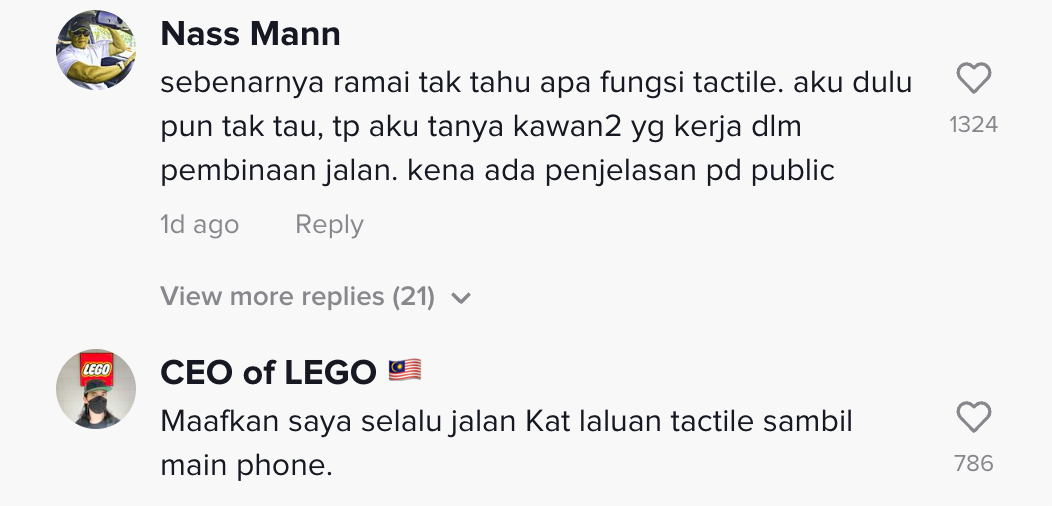1052x506 pixels.
Task: Click the line starting "Maafkan saya selalu jalan"
Action: pos(506,421)
